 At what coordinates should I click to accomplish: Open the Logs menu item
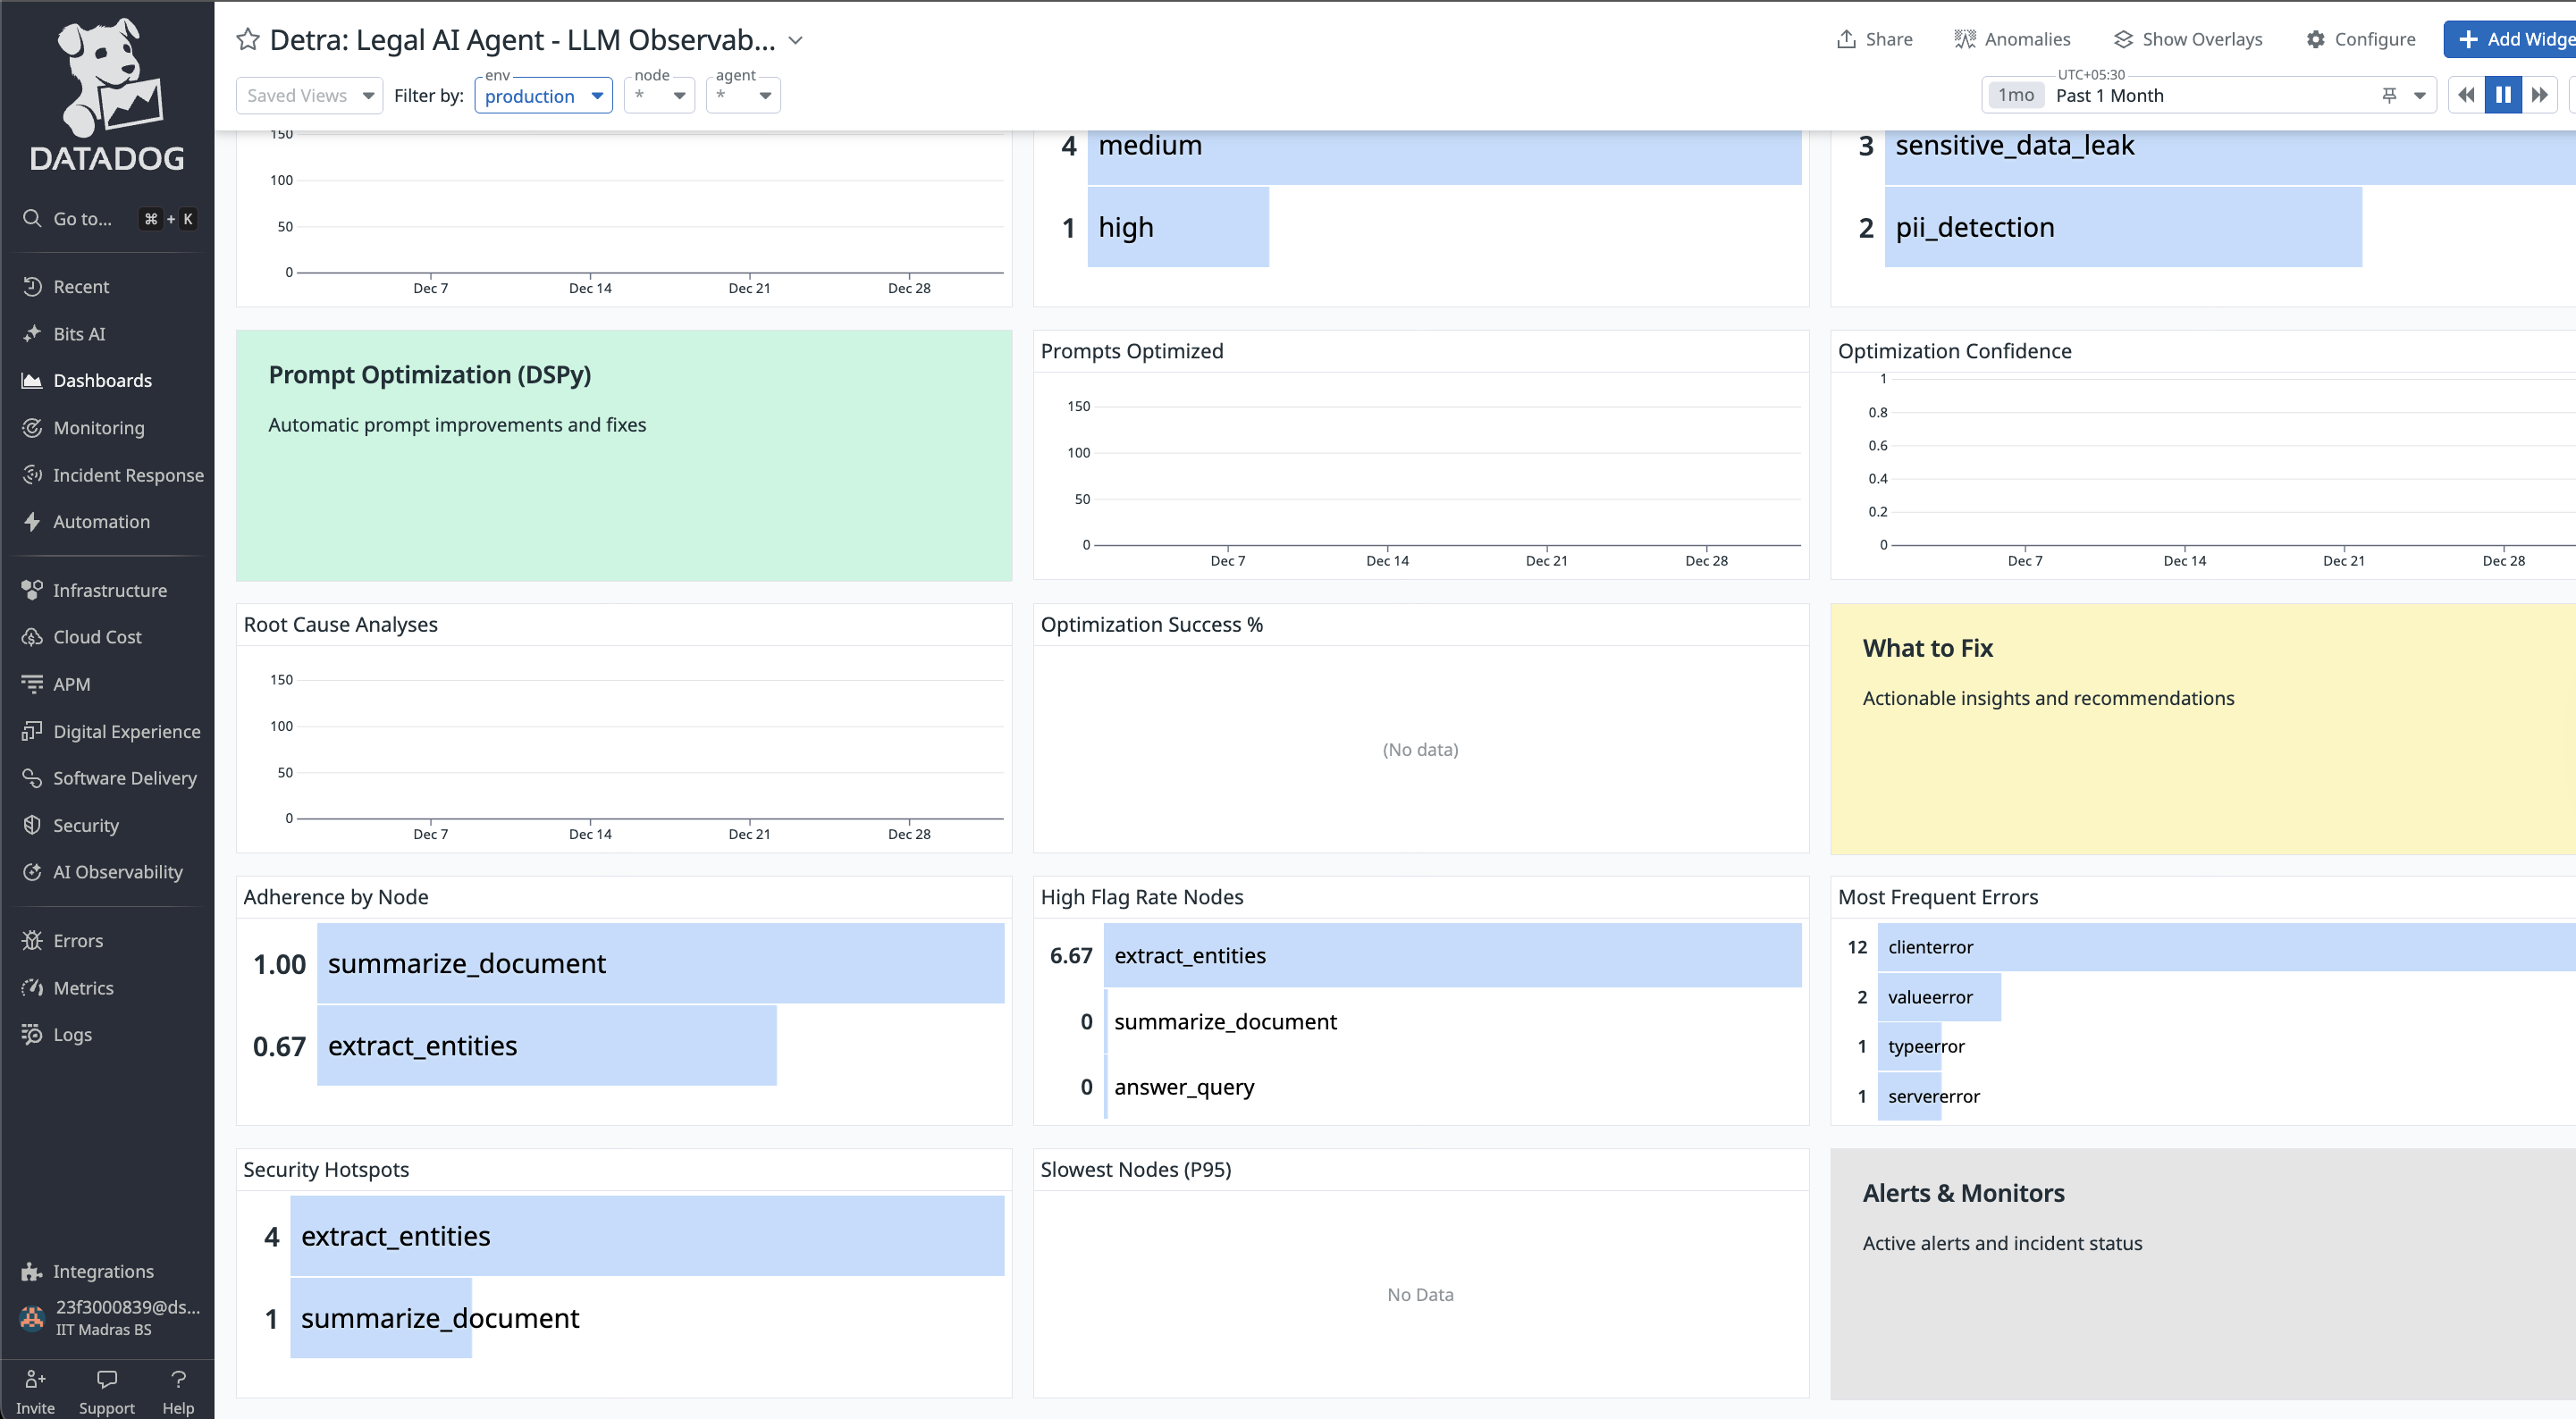coord(72,1034)
